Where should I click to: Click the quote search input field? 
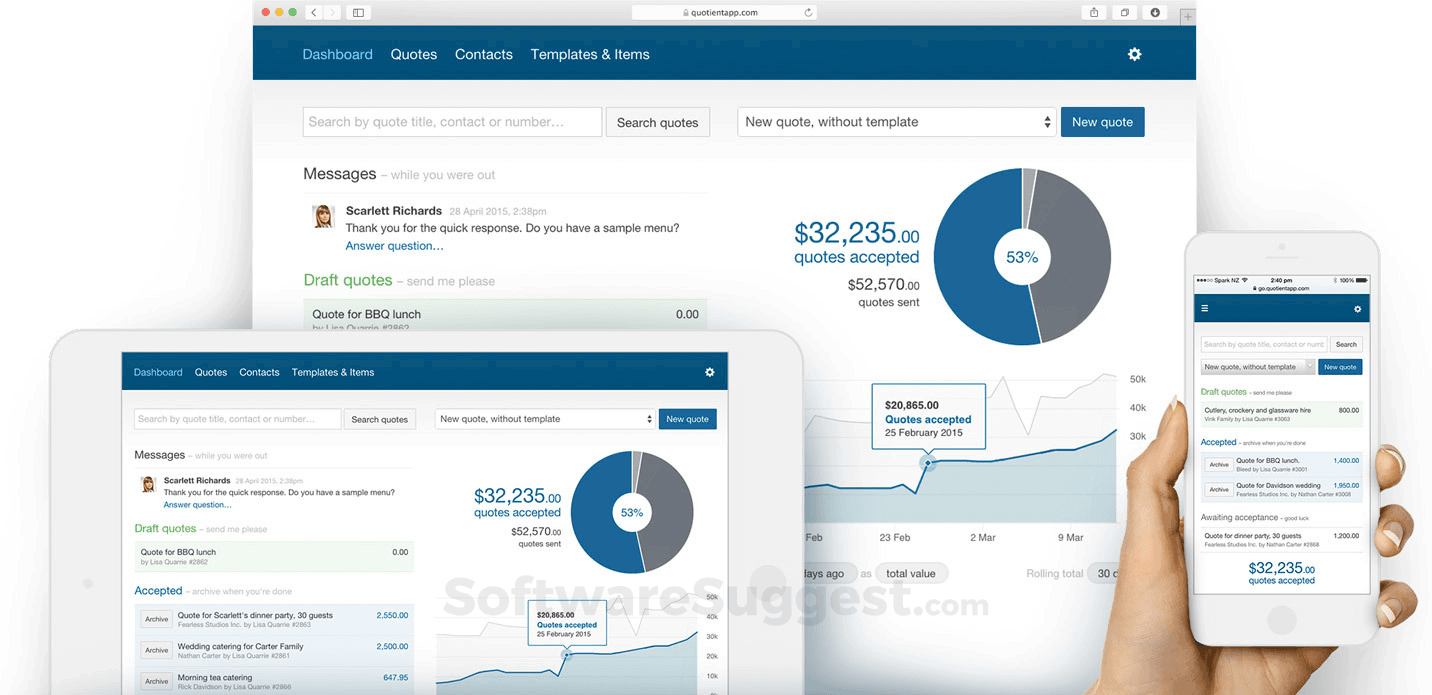coord(452,121)
